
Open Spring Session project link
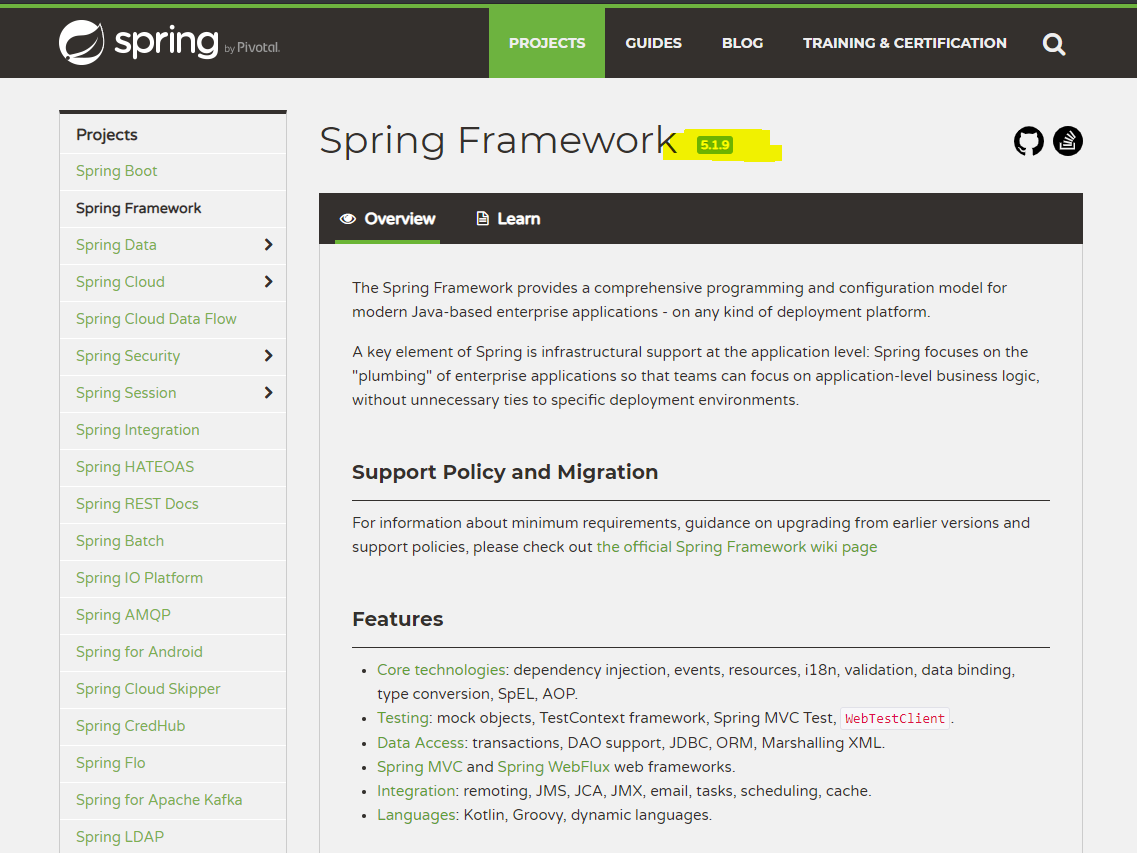[126, 393]
